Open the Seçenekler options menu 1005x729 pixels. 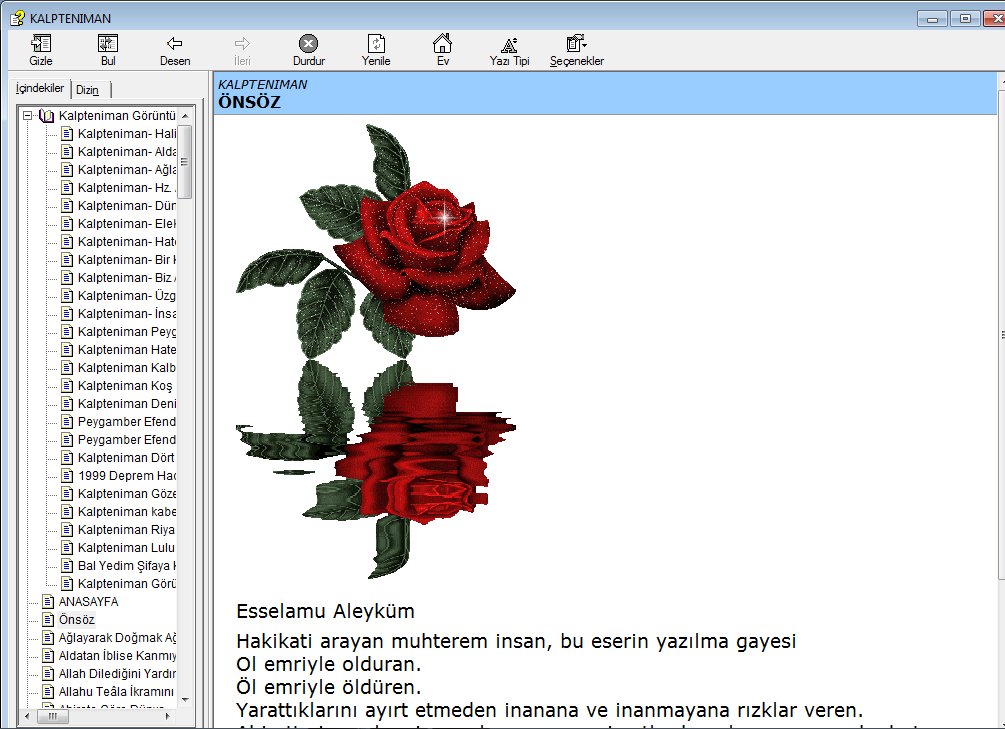[576, 50]
